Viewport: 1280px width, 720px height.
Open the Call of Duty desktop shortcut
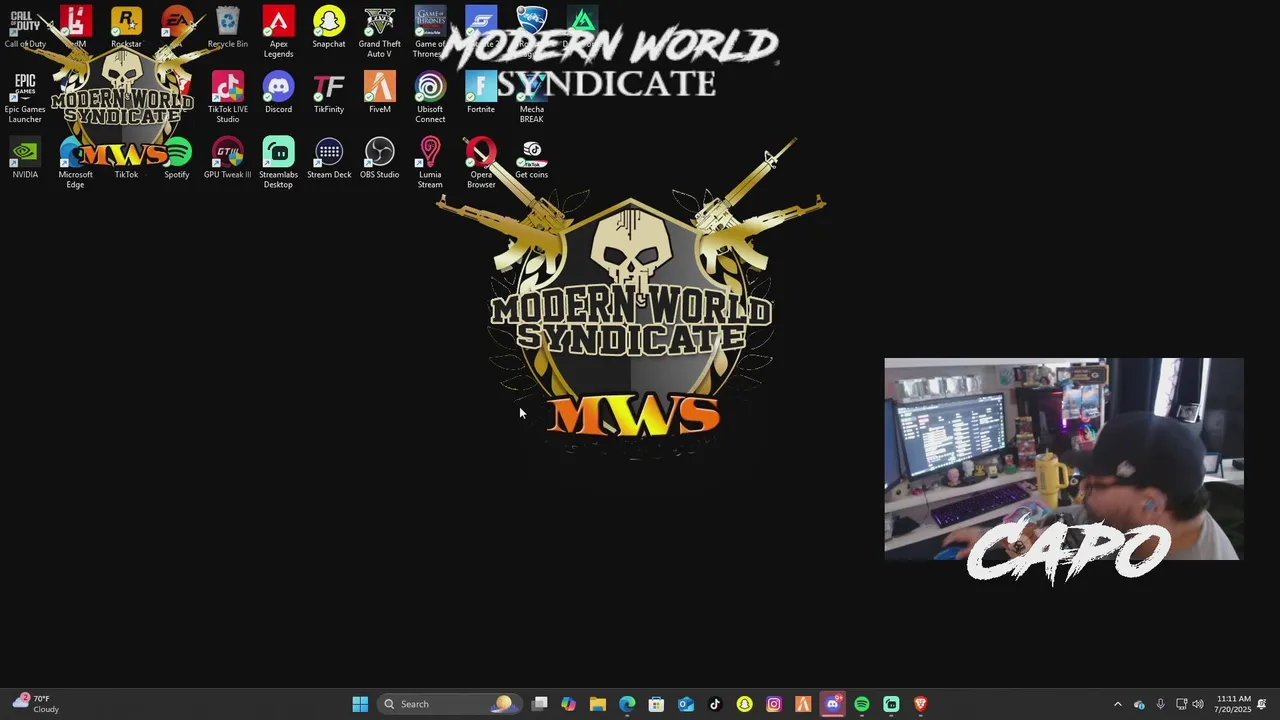pyautogui.click(x=25, y=28)
